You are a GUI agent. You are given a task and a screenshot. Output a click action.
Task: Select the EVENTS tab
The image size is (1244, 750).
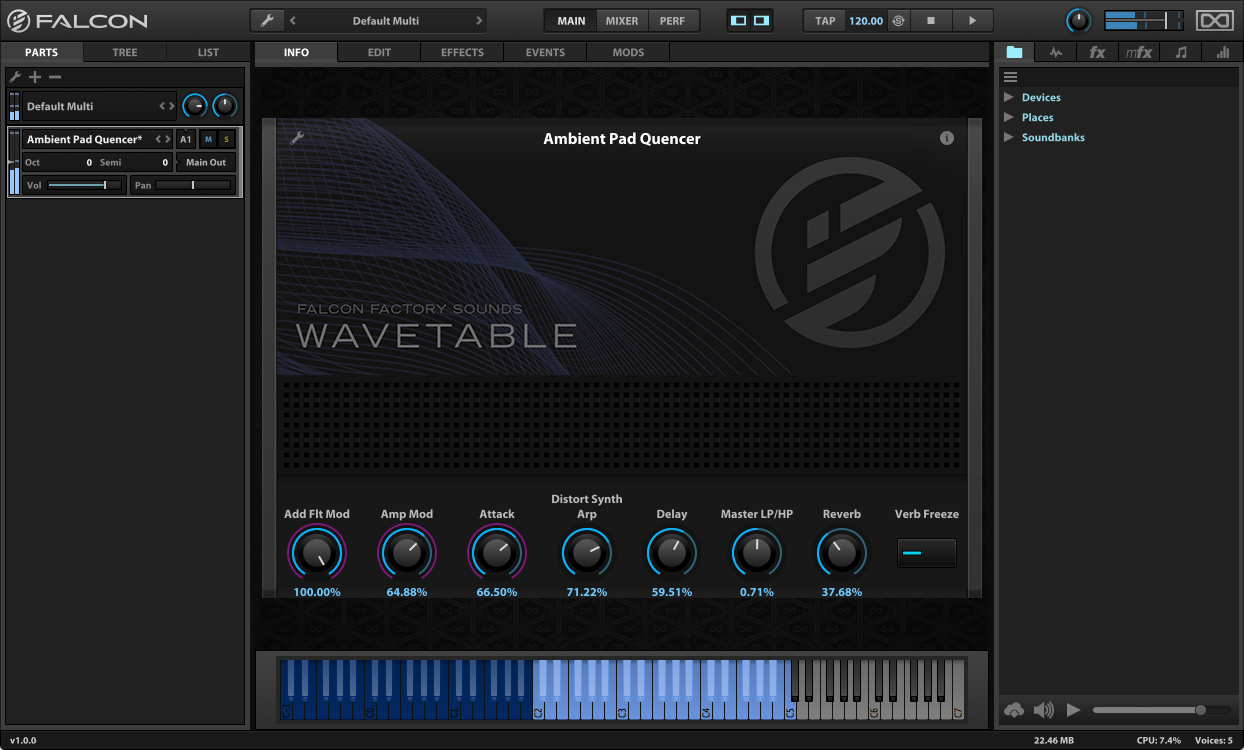point(545,52)
